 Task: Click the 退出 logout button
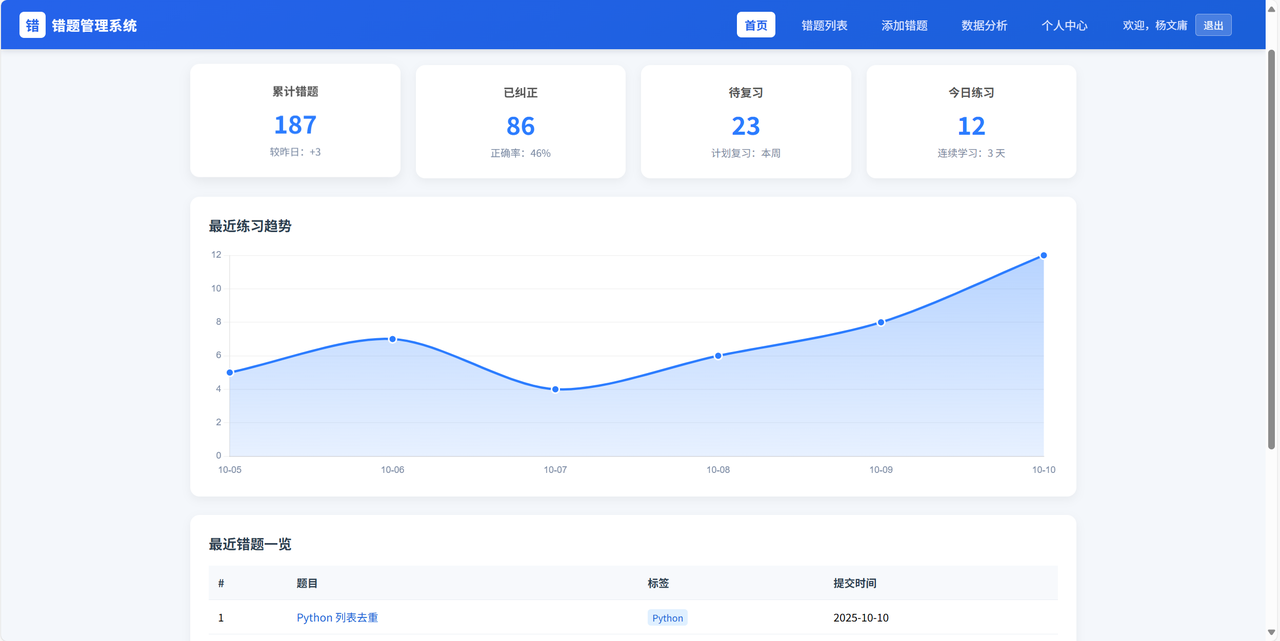1213,25
